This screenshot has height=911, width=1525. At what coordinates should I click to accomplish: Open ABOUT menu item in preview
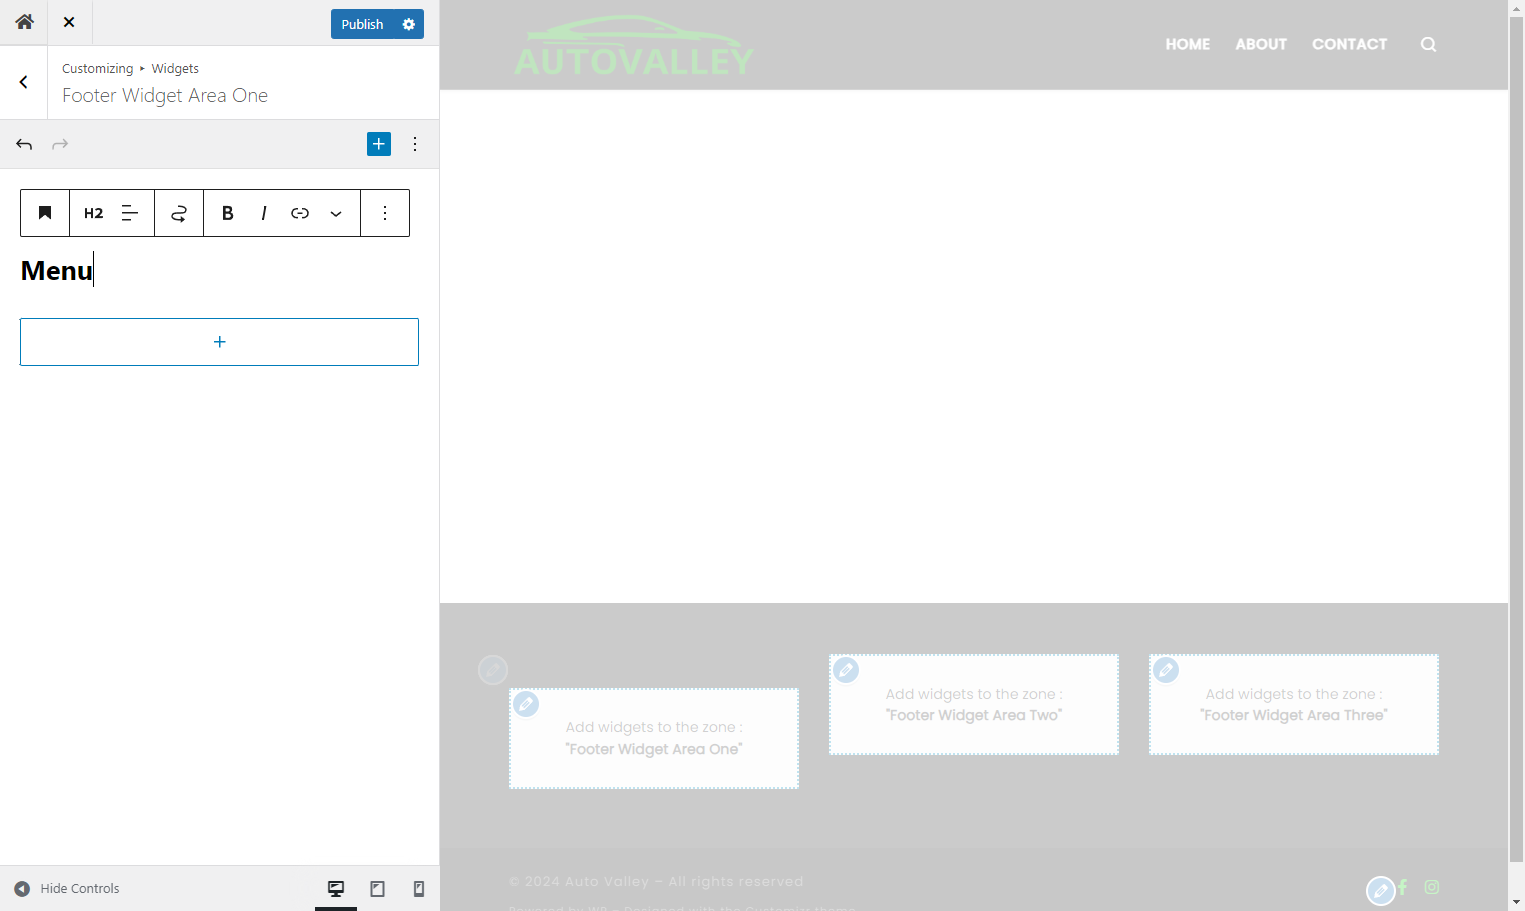pyautogui.click(x=1261, y=44)
